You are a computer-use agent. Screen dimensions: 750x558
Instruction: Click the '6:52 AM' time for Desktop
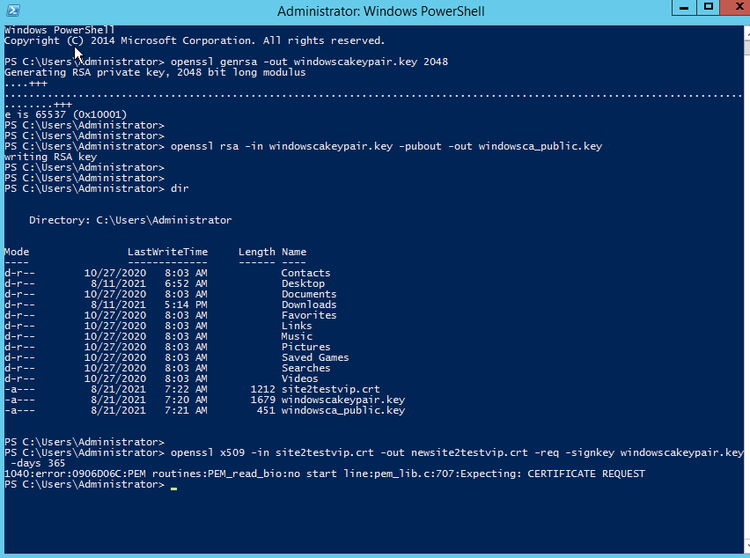point(186,284)
